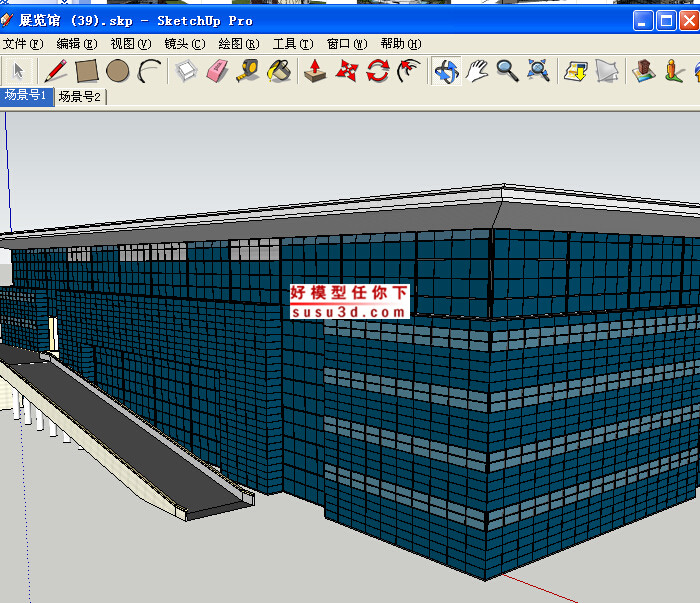Click the SketchUp title bar app icon
700x603 pixels.
pos(6,20)
